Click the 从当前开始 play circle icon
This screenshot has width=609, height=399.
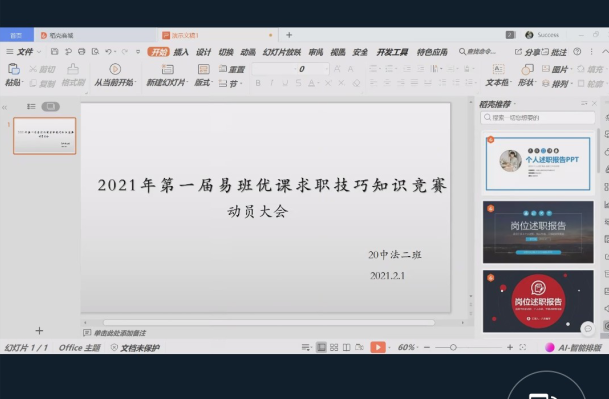(115, 69)
